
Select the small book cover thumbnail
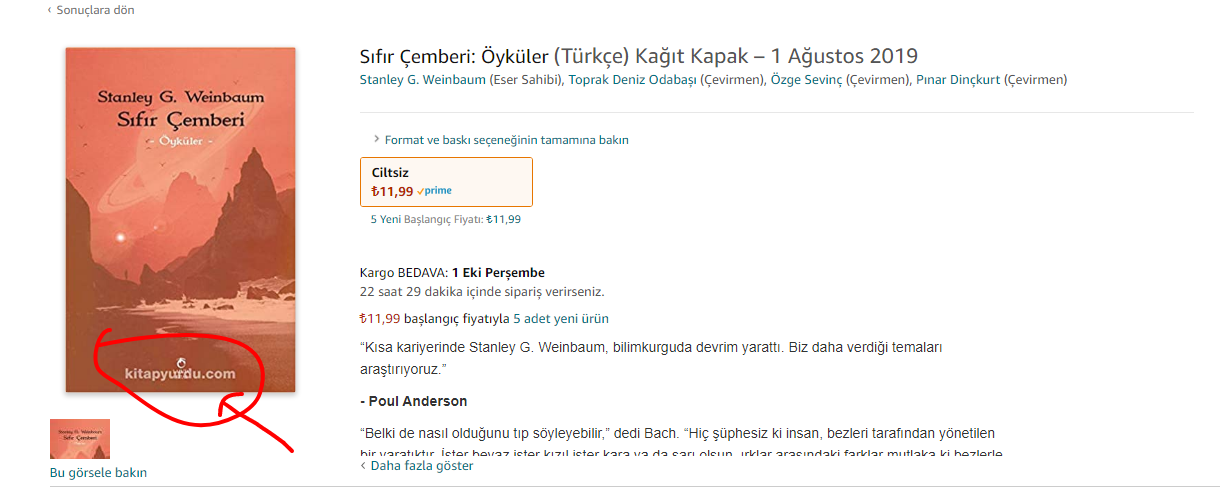tap(80, 438)
